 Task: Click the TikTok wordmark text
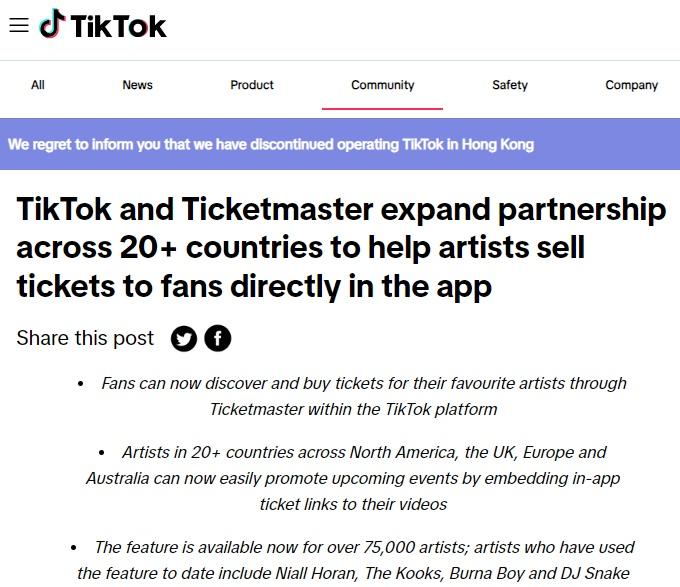coord(118,26)
